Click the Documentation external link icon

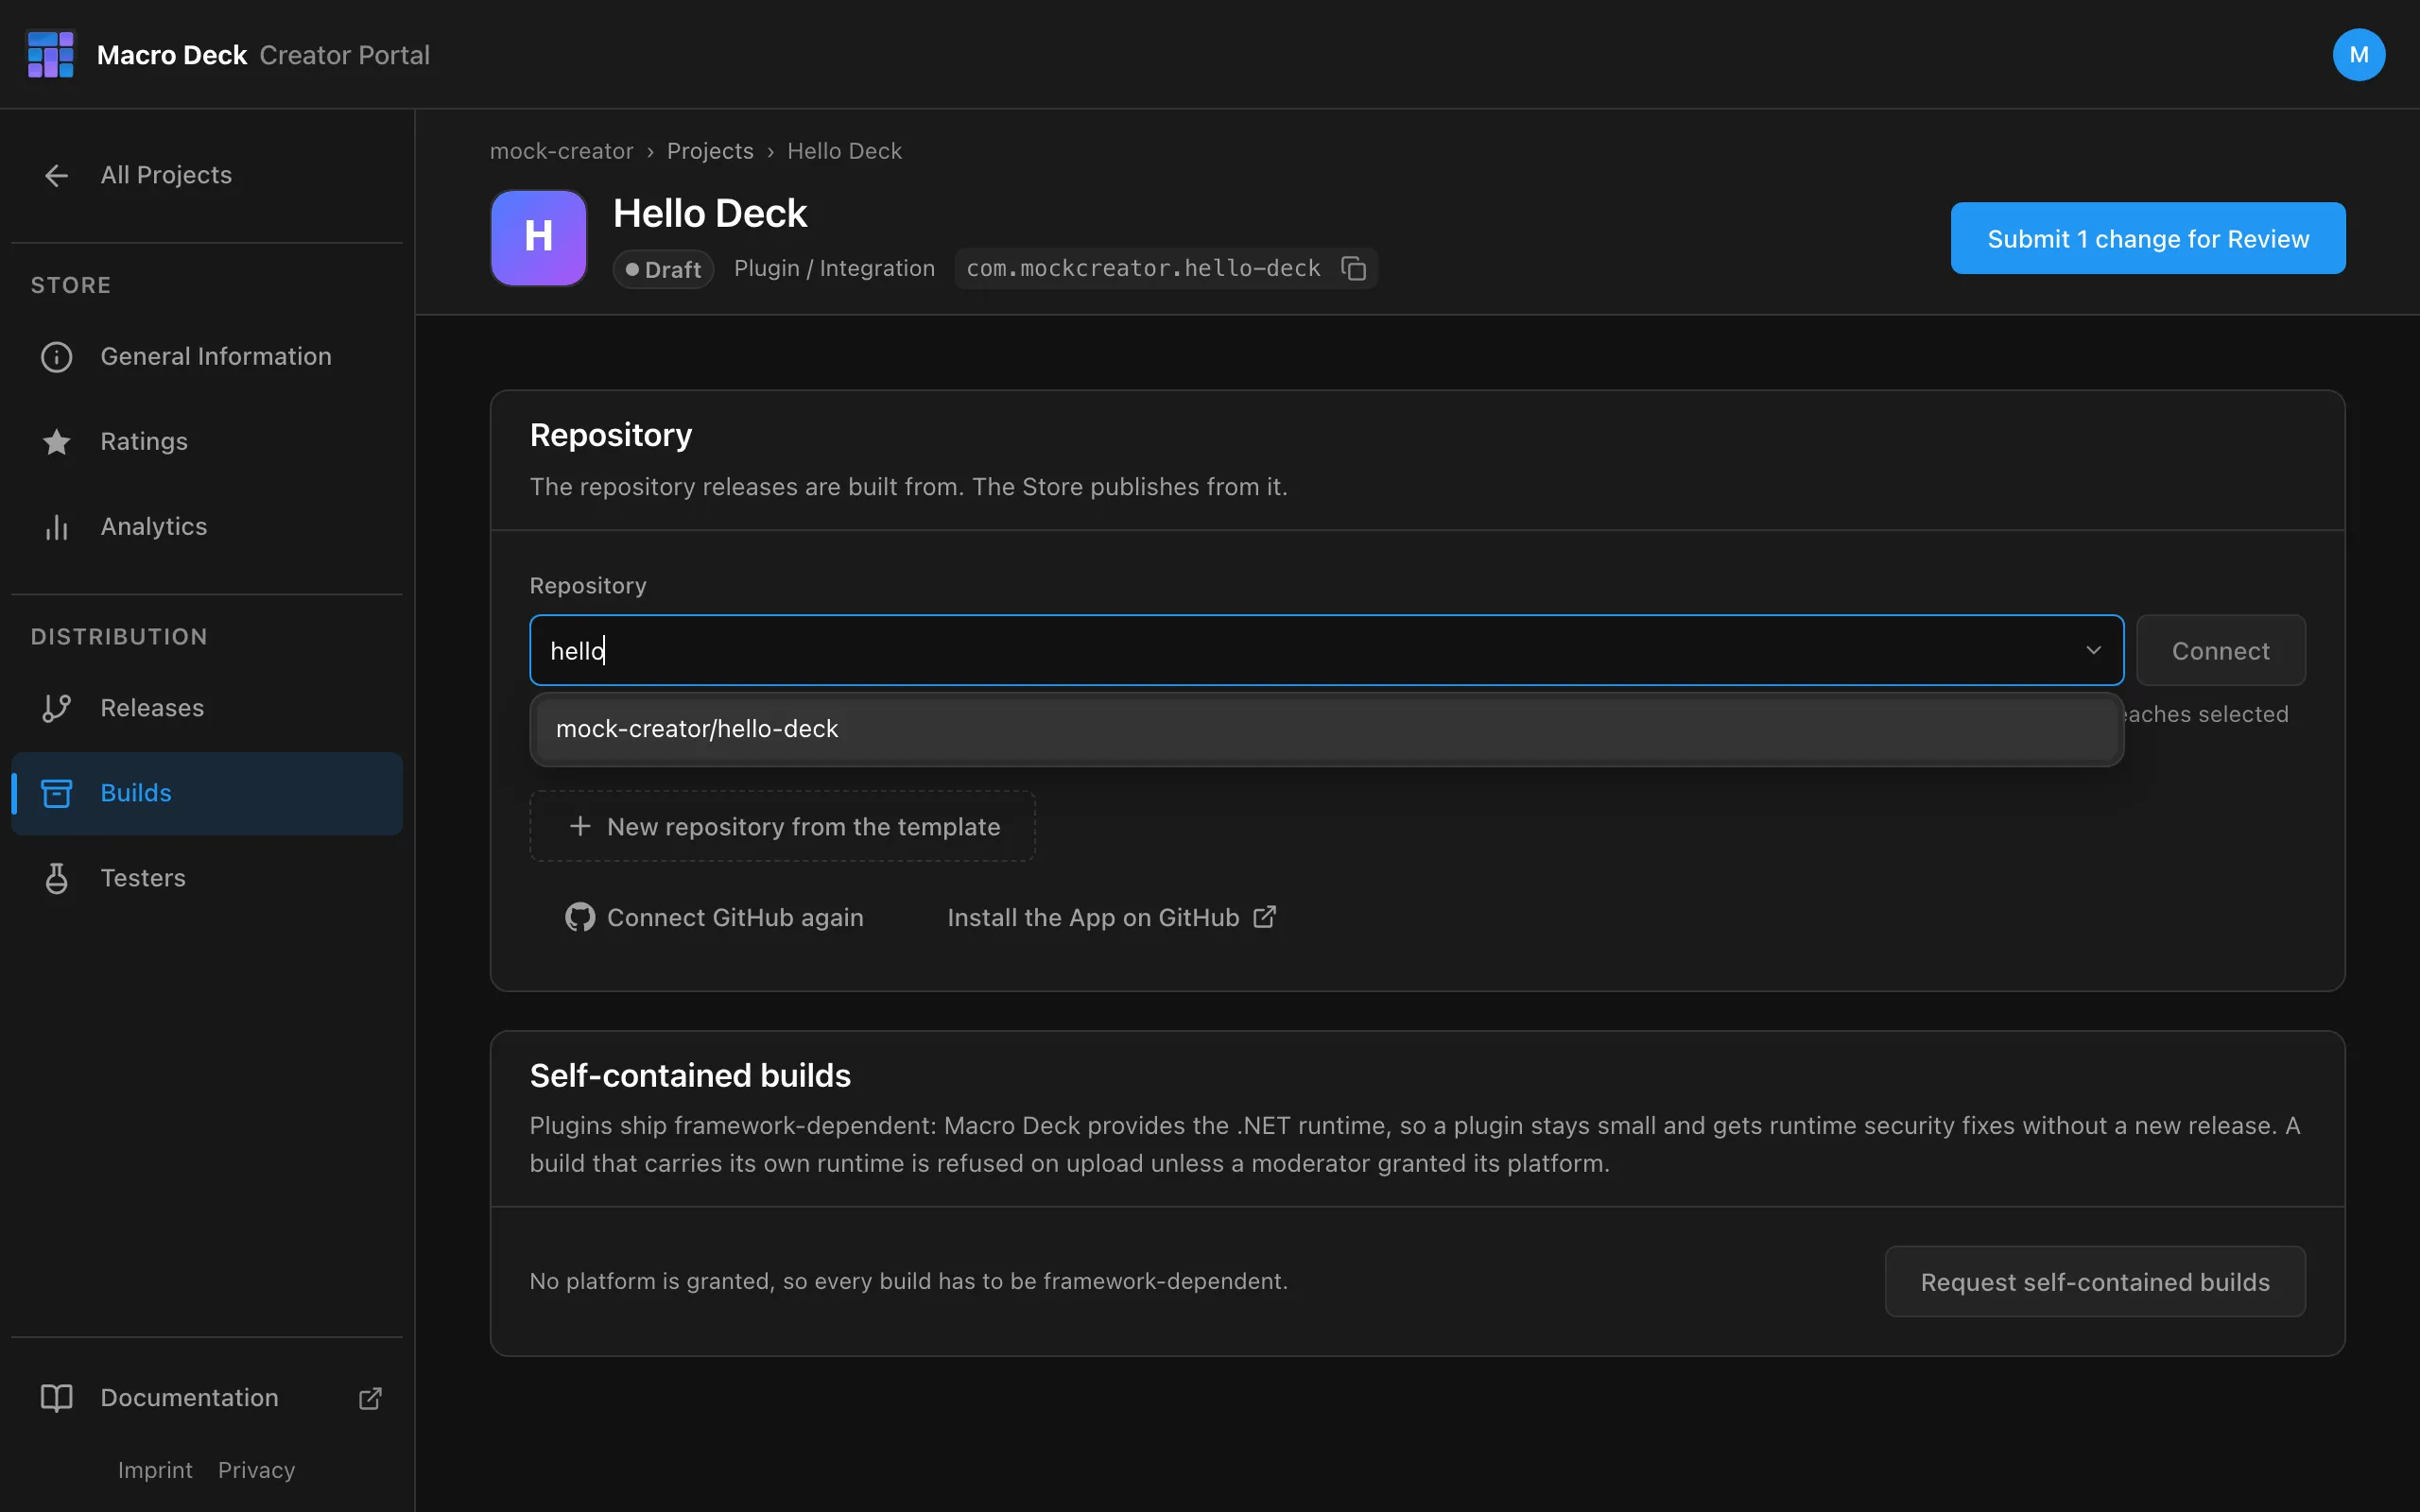tap(370, 1397)
